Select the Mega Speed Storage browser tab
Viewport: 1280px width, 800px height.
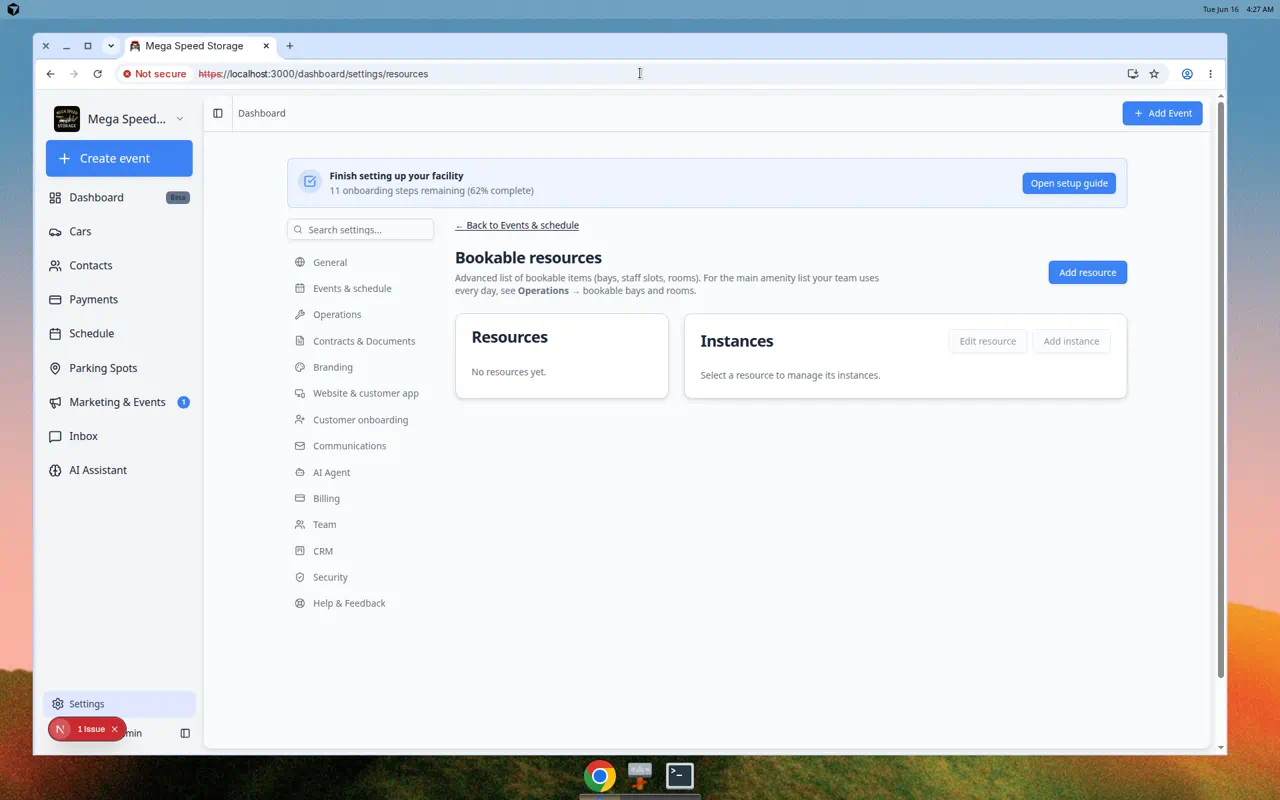[200, 46]
